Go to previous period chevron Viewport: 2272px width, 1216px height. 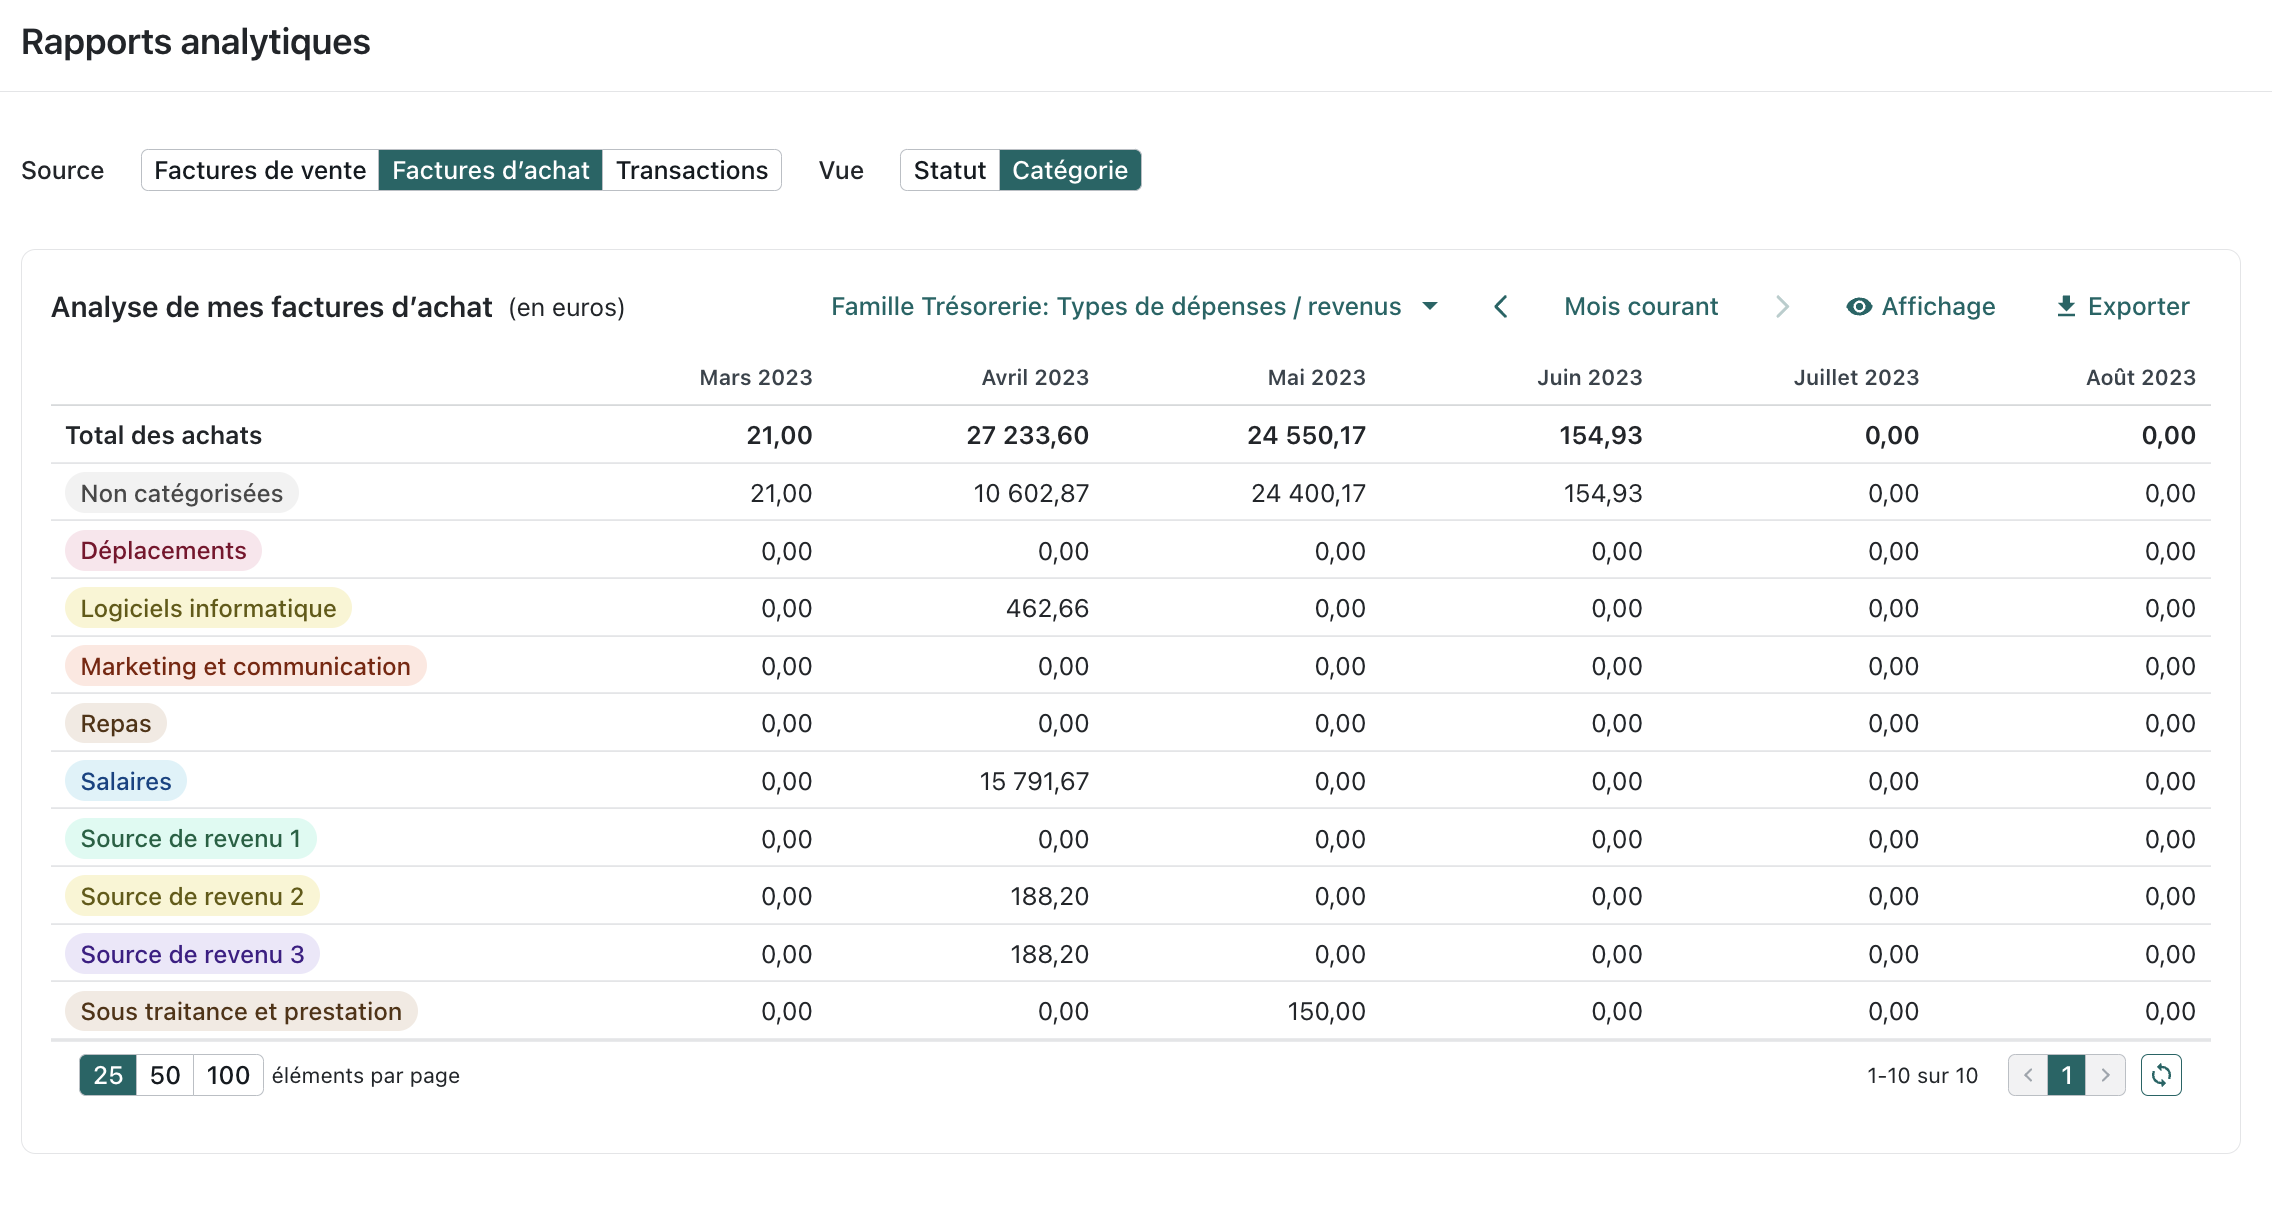pyautogui.click(x=1501, y=306)
